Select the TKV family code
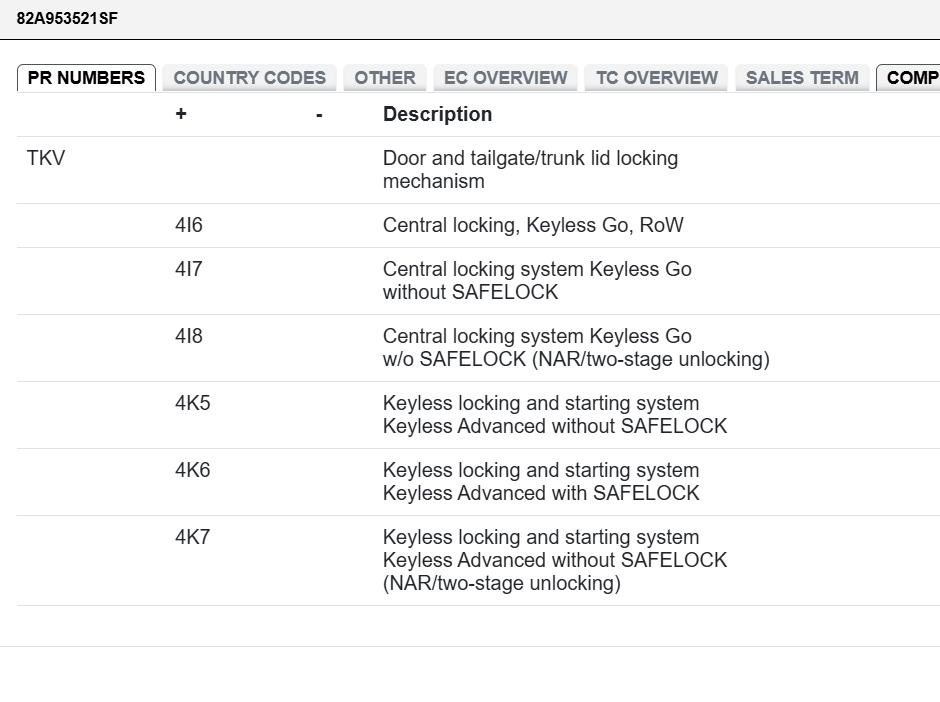The image size is (940, 702). pos(46,158)
